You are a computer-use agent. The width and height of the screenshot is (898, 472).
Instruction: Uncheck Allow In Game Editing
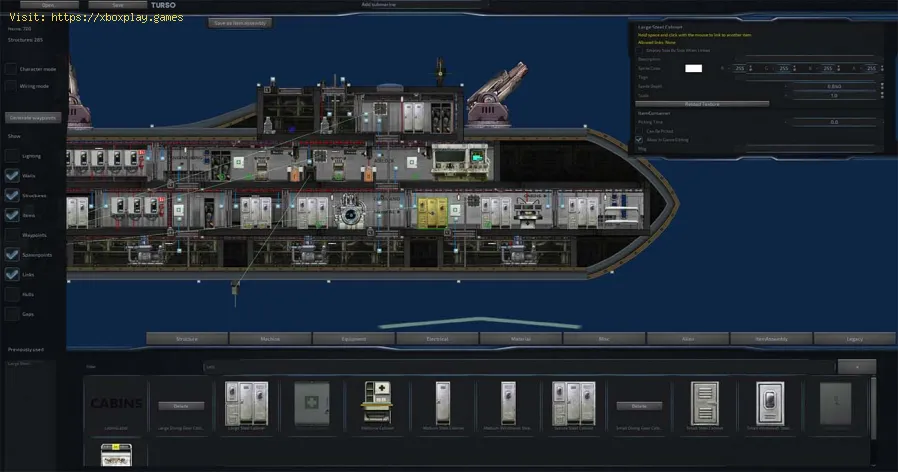point(639,140)
